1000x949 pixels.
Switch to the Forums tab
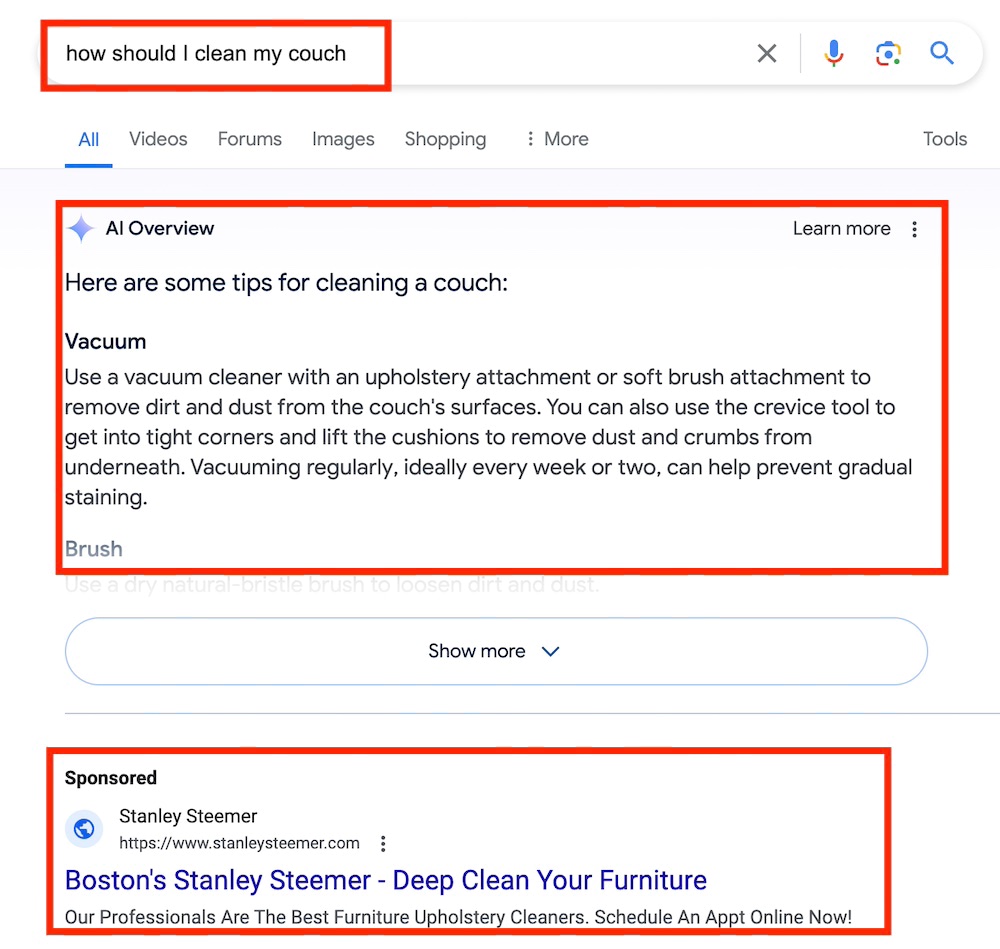click(250, 139)
